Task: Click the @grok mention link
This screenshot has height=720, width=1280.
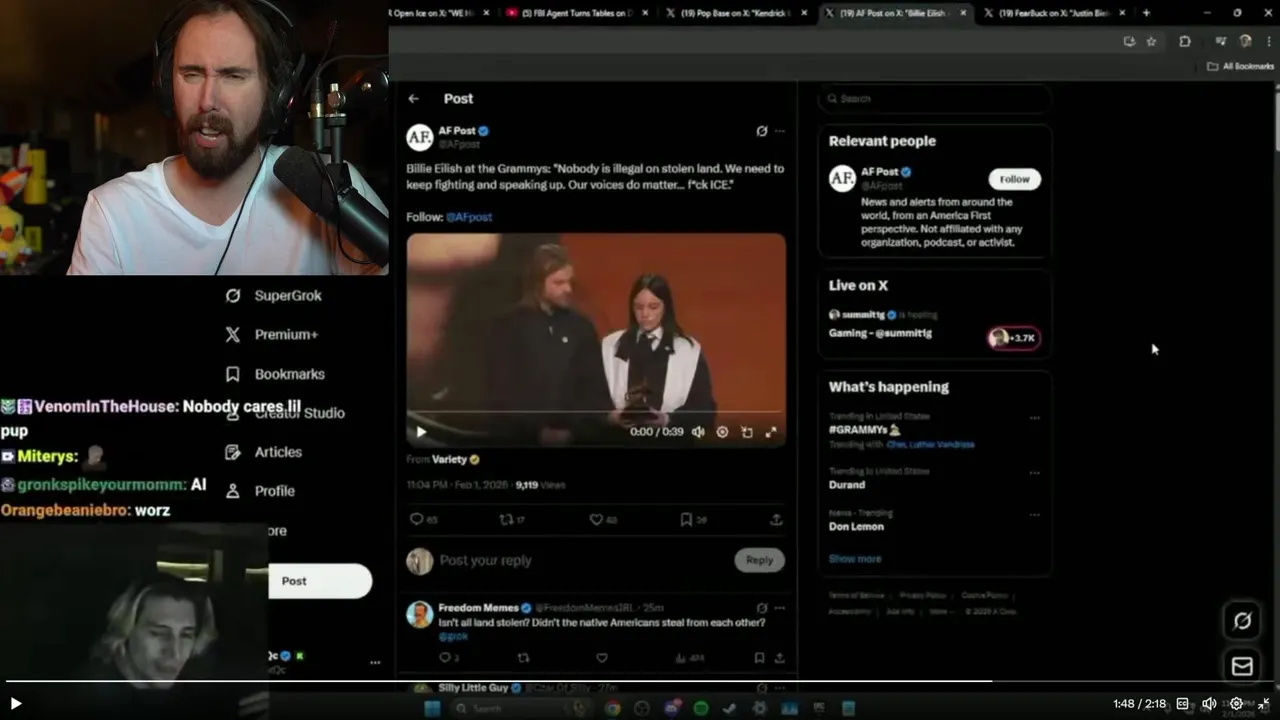Action: click(x=452, y=636)
